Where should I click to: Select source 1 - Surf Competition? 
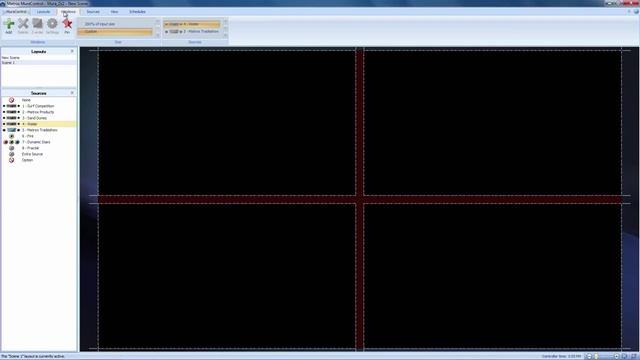39,106
